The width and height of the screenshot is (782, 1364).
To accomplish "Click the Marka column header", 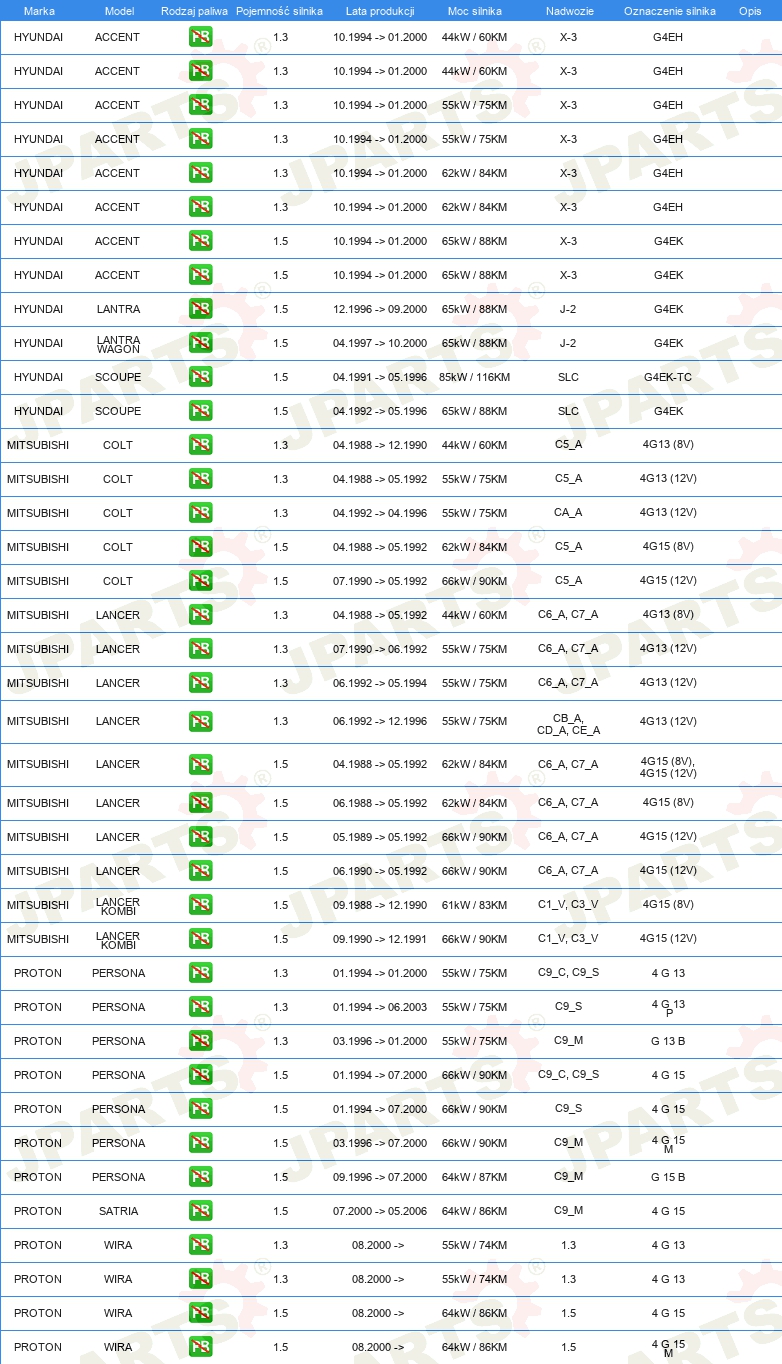I will click(x=39, y=11).
